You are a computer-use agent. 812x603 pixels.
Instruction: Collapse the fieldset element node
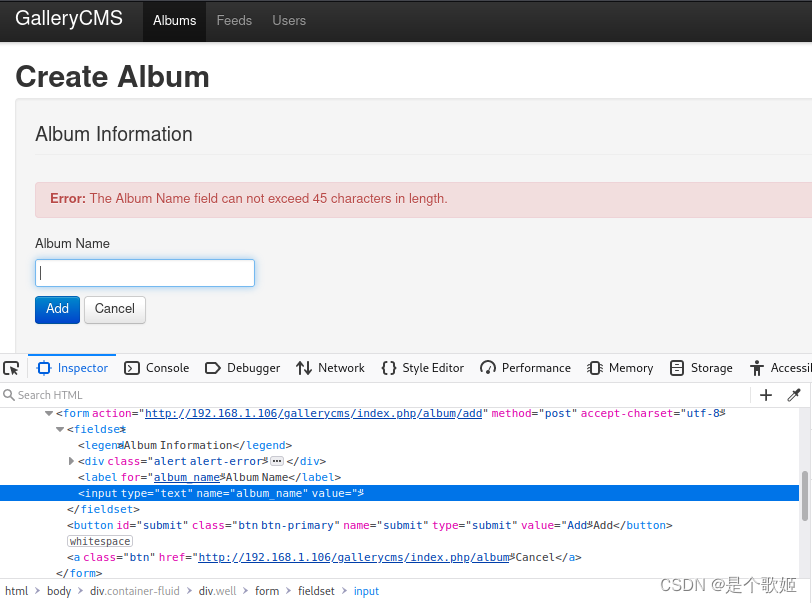click(x=60, y=429)
